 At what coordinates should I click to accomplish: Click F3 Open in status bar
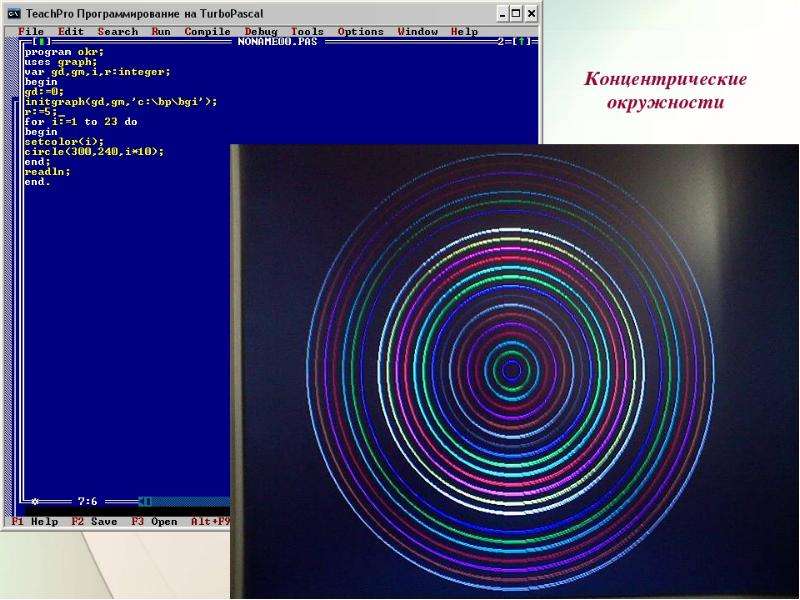(154, 522)
